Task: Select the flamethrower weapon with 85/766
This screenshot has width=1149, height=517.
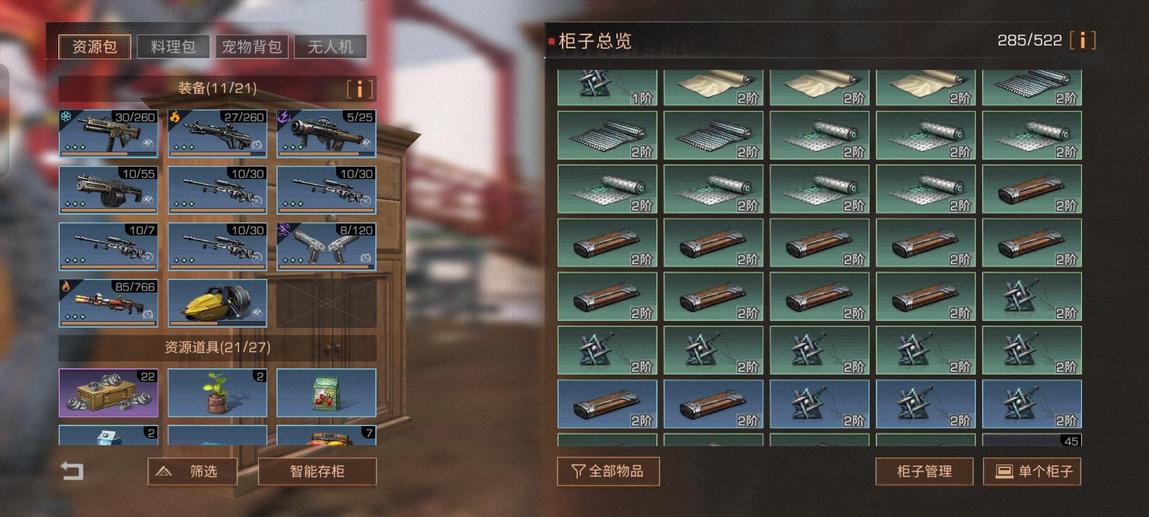Action: click(x=108, y=302)
